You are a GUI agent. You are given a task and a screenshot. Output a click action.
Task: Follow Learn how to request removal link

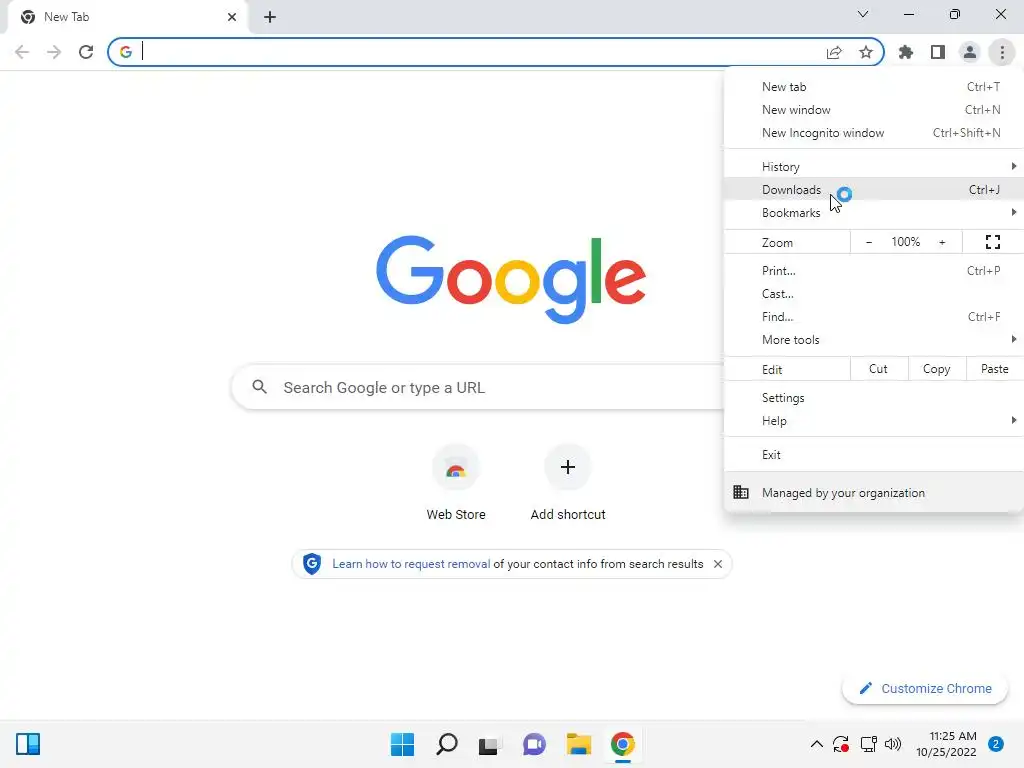[411, 564]
